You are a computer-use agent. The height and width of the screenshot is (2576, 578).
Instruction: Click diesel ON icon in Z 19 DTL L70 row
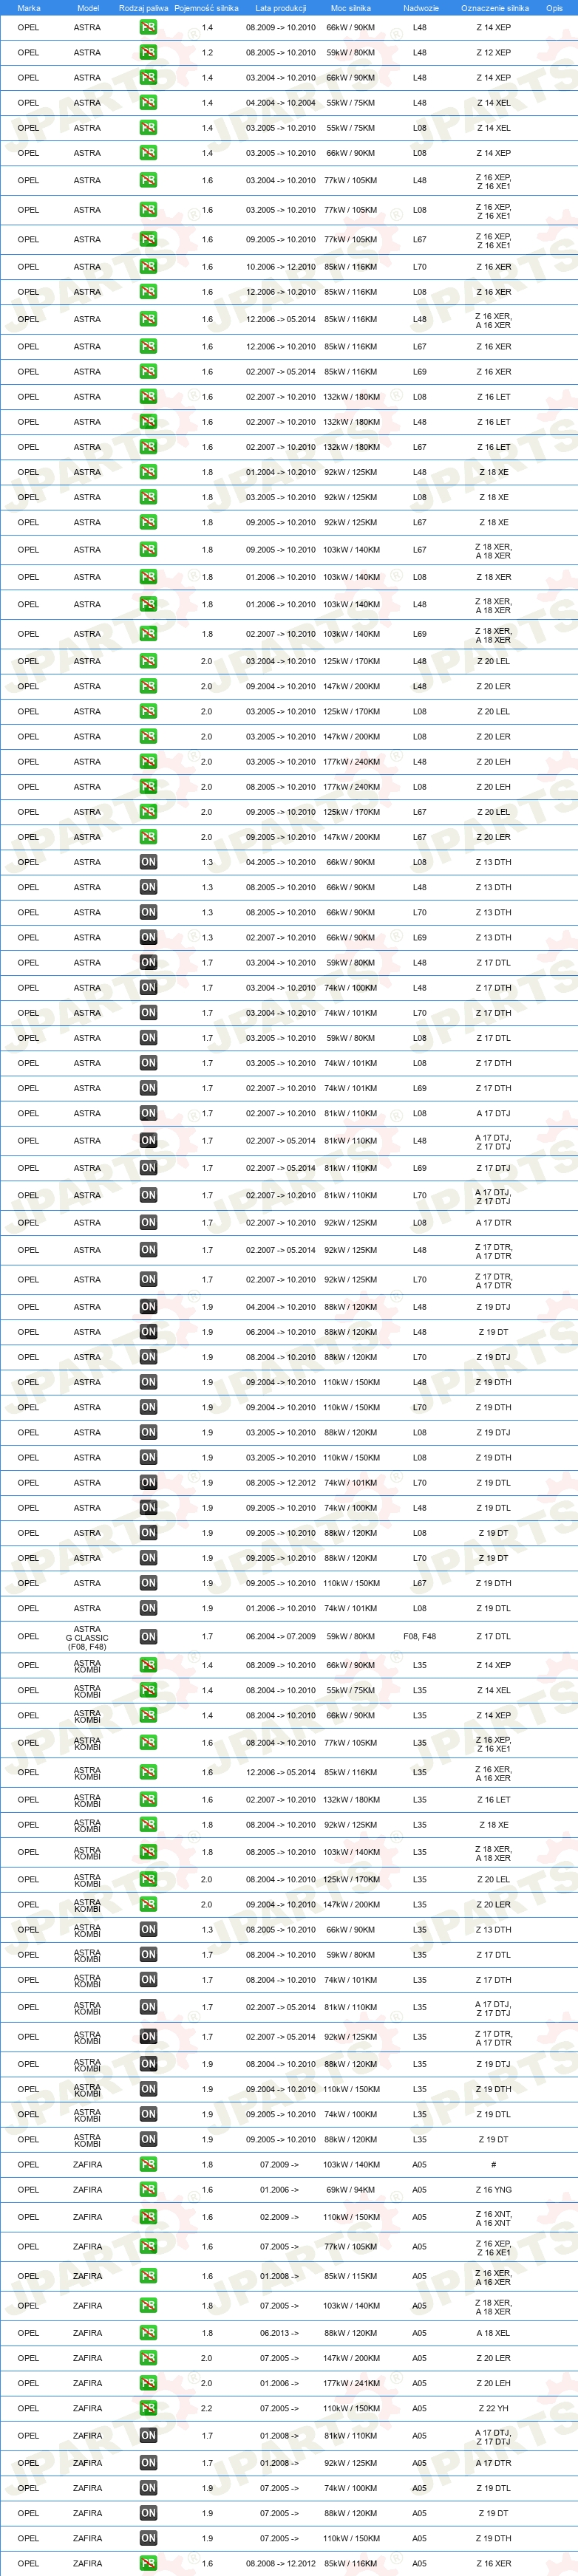pos(148,1482)
